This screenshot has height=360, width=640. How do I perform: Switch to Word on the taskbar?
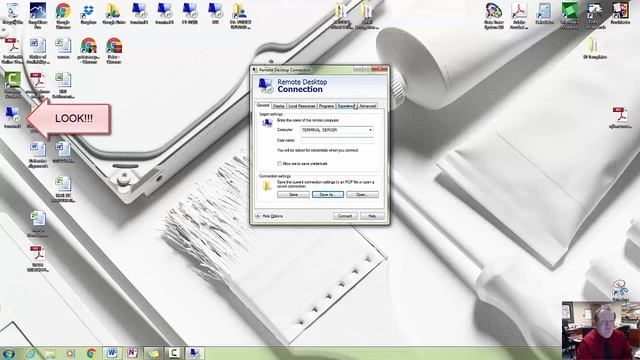pyautogui.click(x=112, y=353)
